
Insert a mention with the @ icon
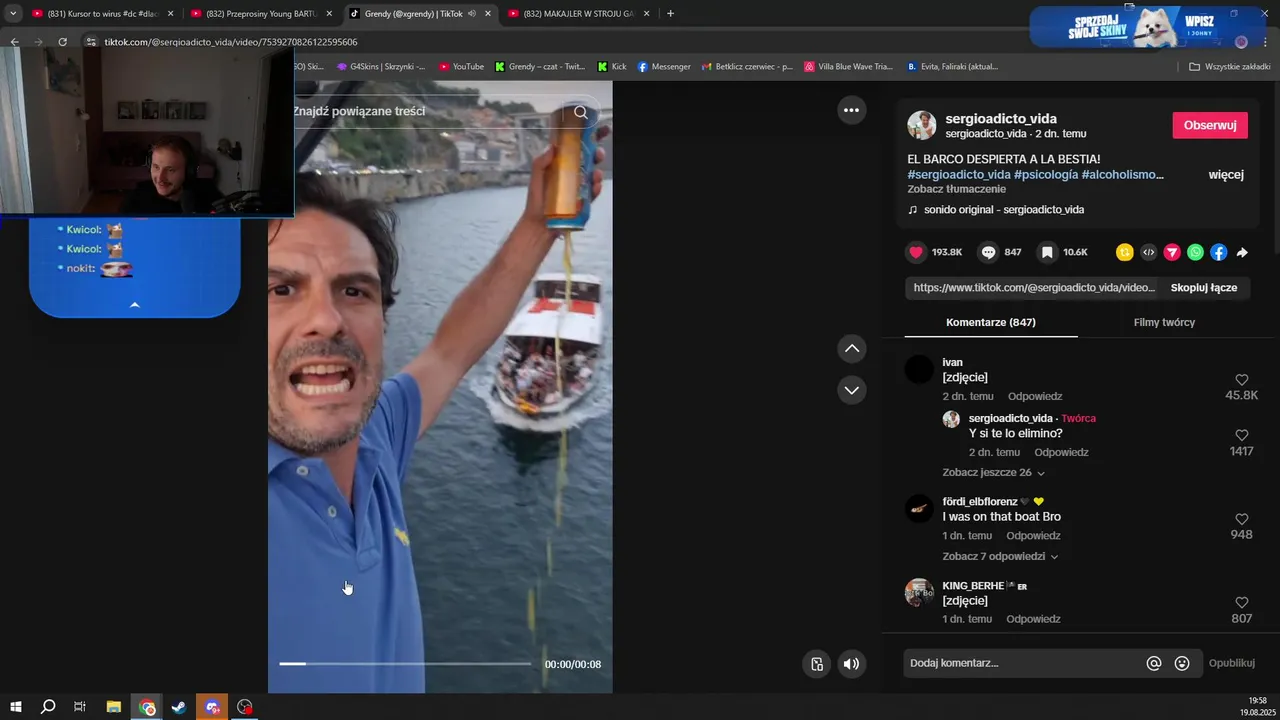[x=1154, y=663]
